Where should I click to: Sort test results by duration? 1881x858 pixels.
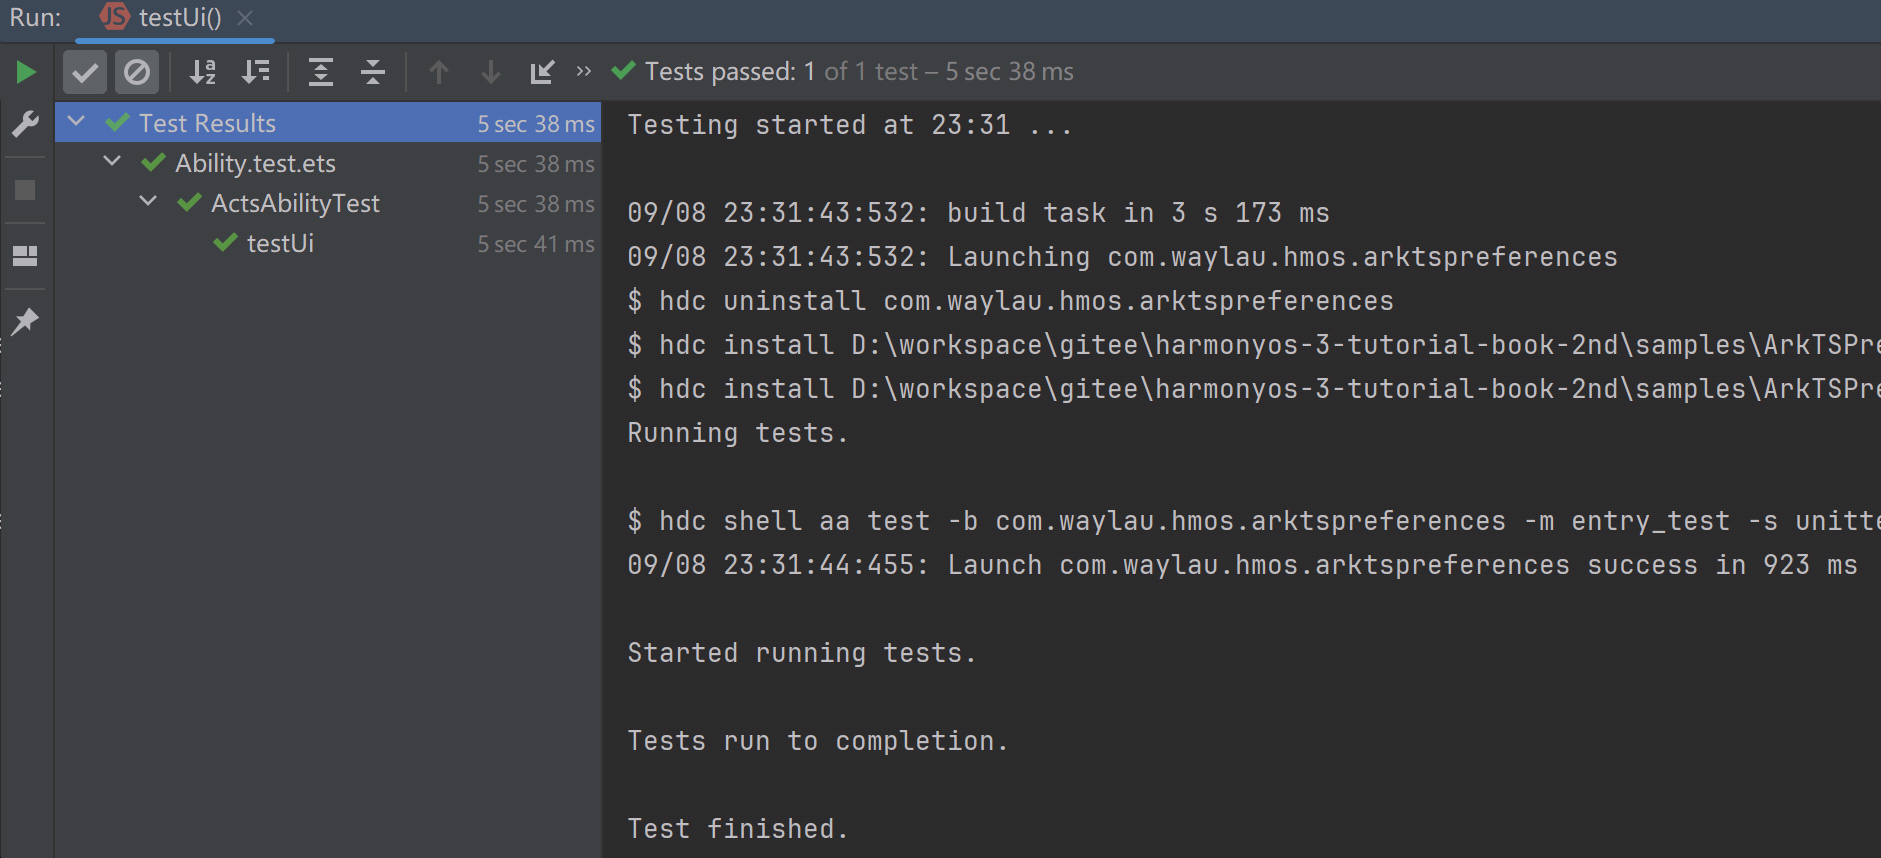(x=256, y=72)
